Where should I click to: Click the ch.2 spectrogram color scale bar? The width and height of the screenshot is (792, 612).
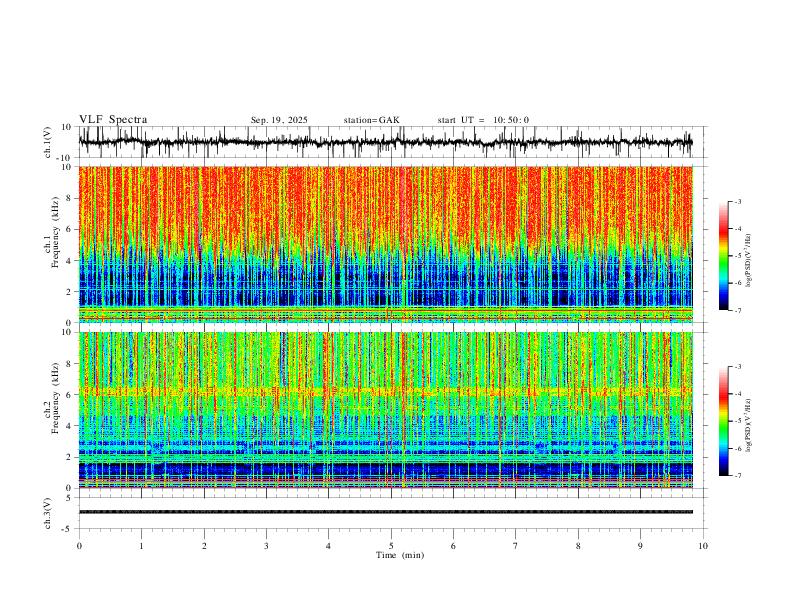tap(723, 421)
